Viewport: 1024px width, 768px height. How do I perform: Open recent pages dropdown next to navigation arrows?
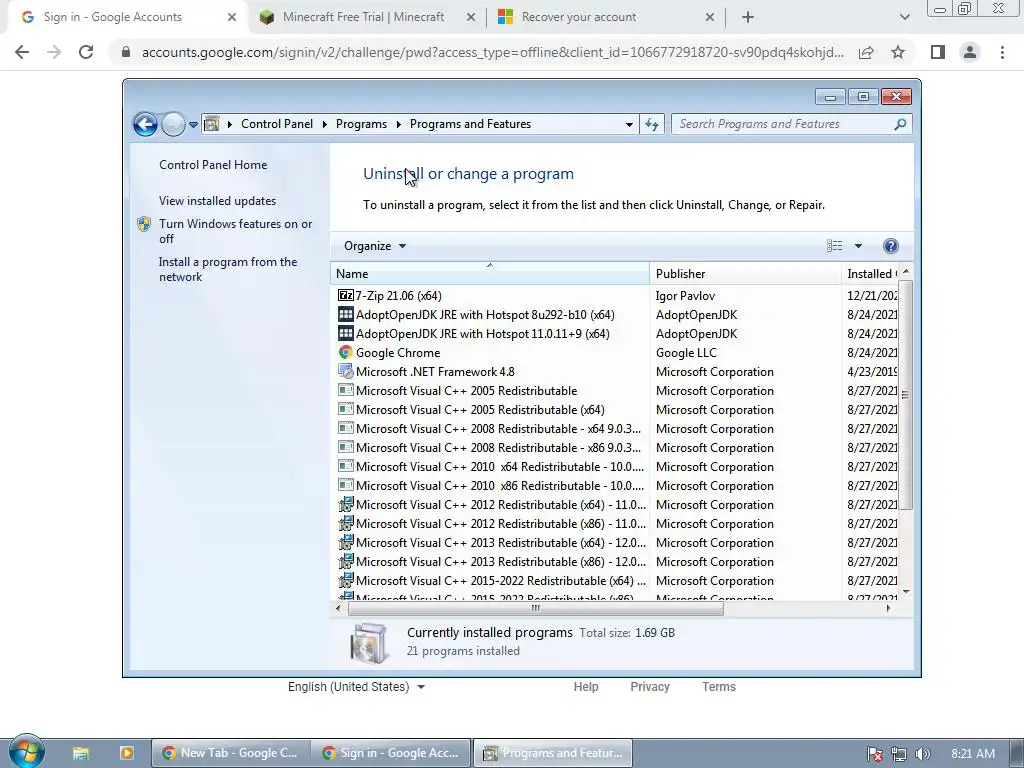tap(193, 124)
